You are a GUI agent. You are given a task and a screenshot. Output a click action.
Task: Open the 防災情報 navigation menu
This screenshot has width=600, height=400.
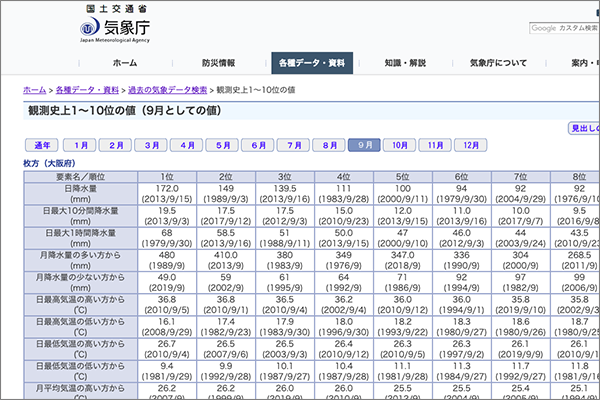coord(218,62)
